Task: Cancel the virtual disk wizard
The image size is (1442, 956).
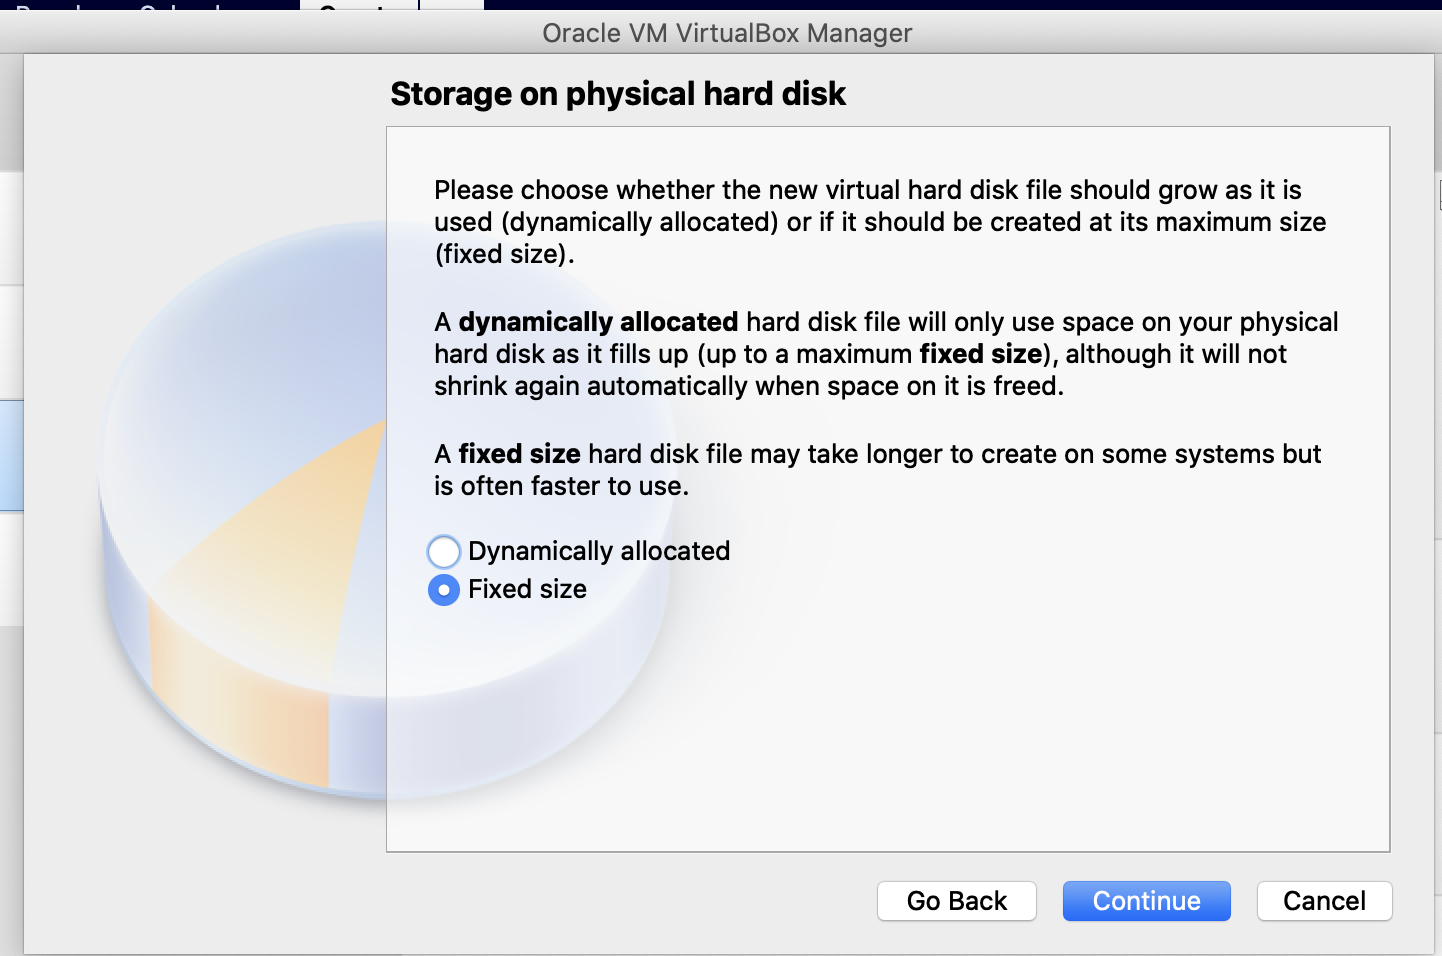Action: (x=1323, y=901)
